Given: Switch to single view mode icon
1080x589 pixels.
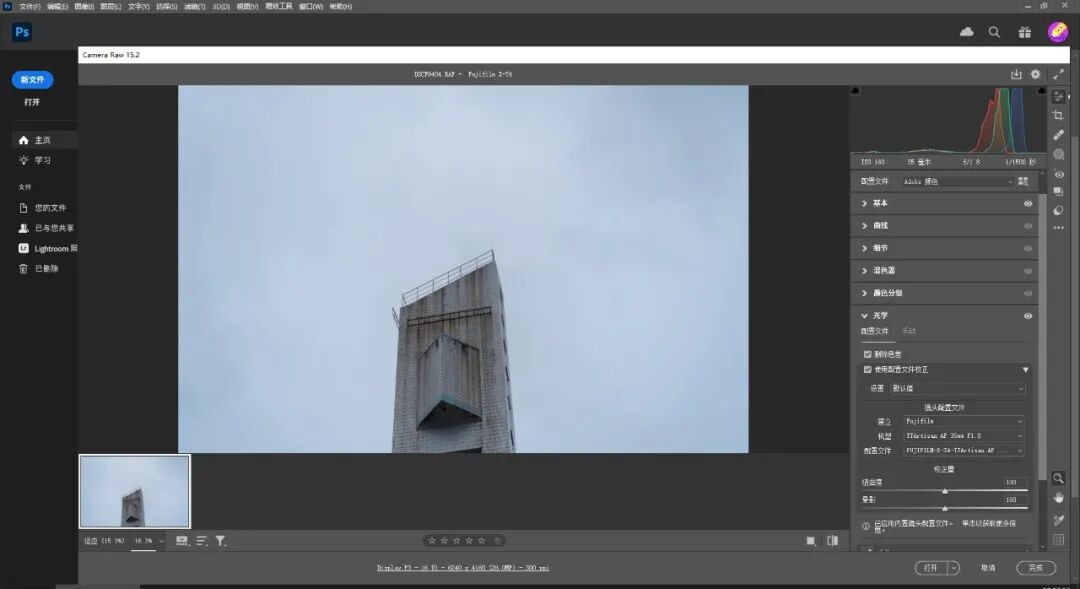Looking at the screenshot, I should (811, 541).
